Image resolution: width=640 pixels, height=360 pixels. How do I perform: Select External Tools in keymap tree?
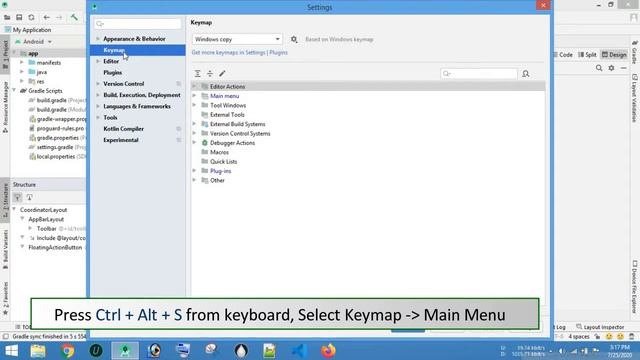pos(227,115)
